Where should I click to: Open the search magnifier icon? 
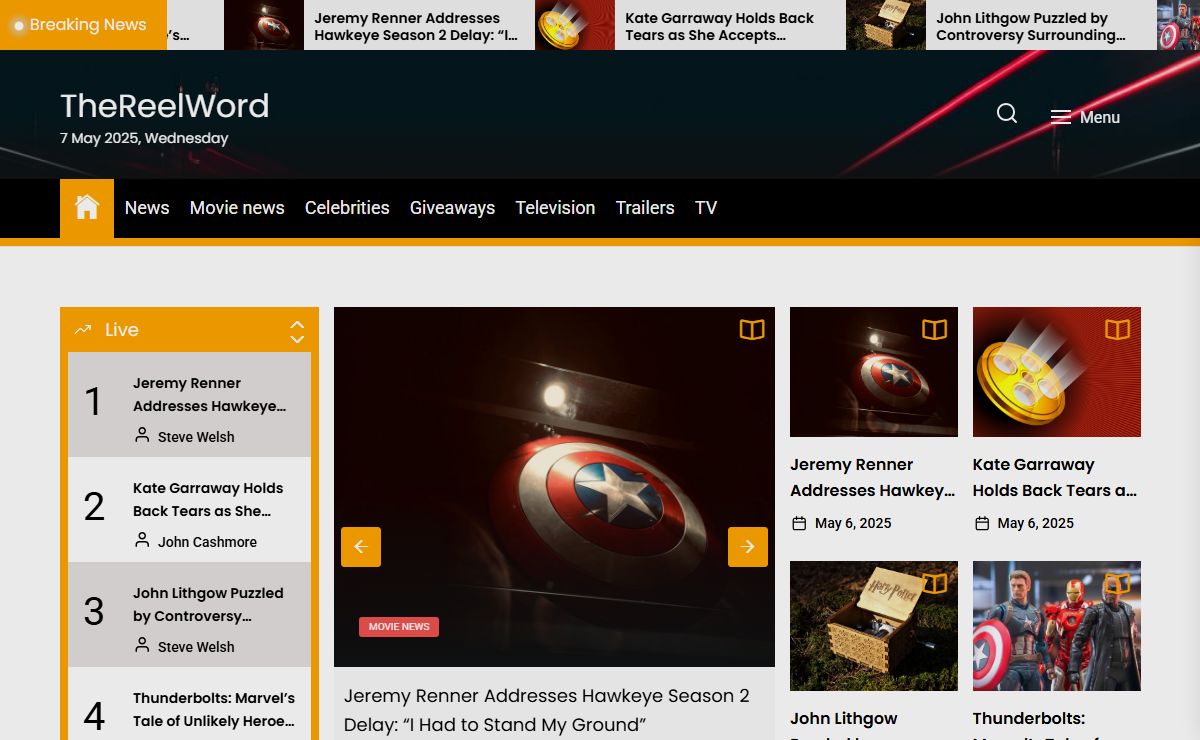coord(1007,114)
